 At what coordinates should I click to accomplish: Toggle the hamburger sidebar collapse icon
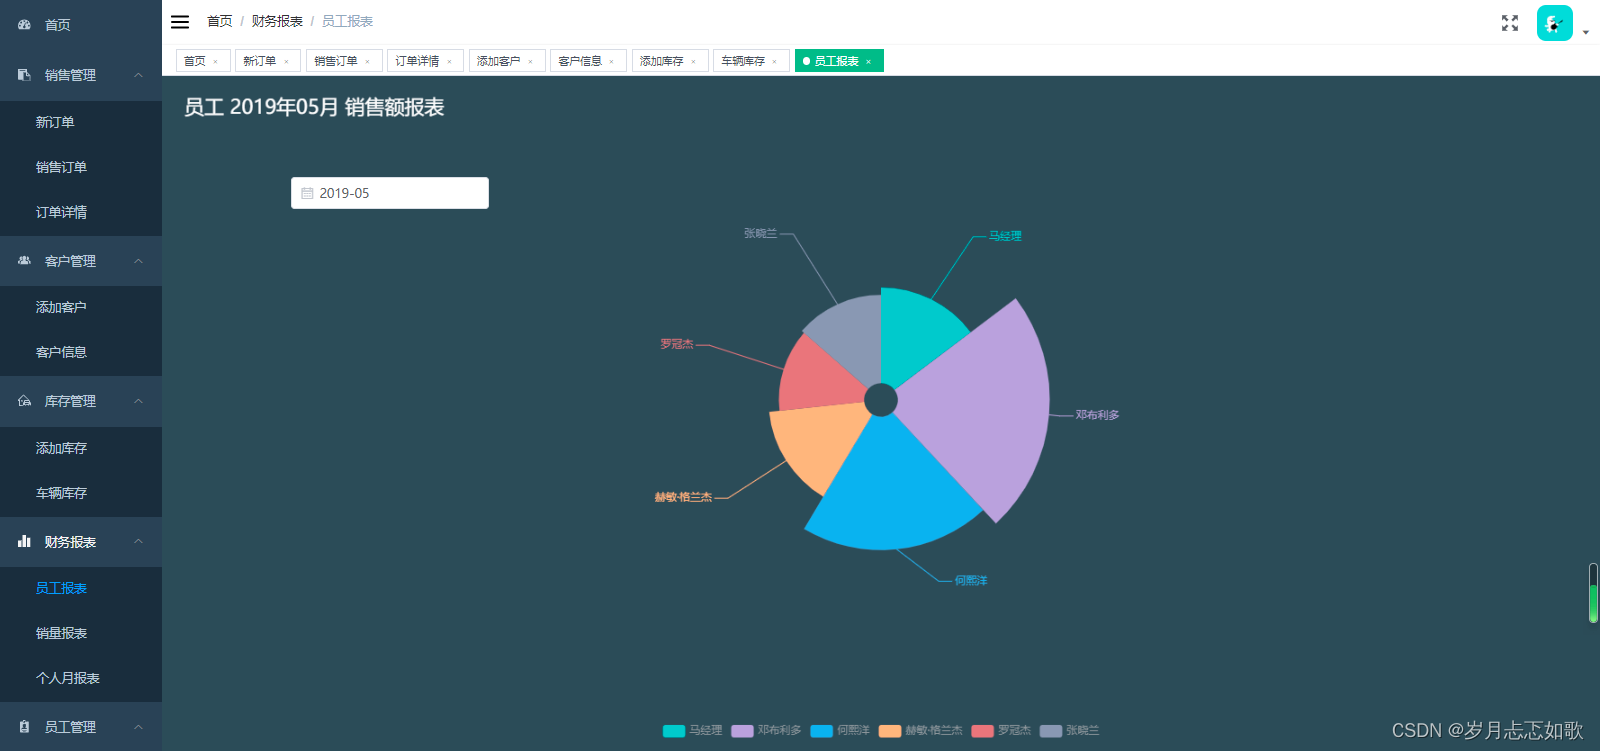pyautogui.click(x=180, y=21)
